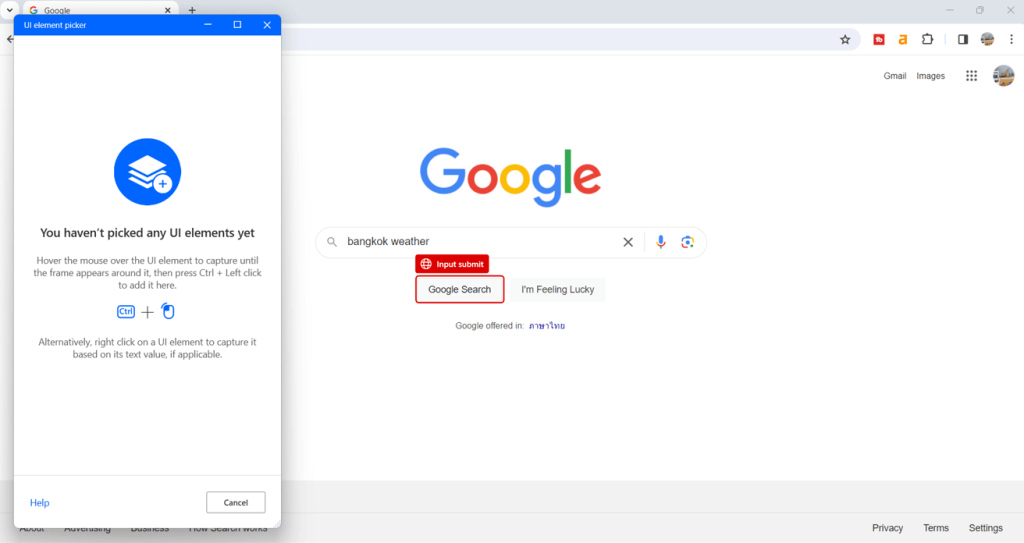Screen dimensions: 1024x543
Task: Open the Google account avatar on the page
Action: coord(1003,76)
